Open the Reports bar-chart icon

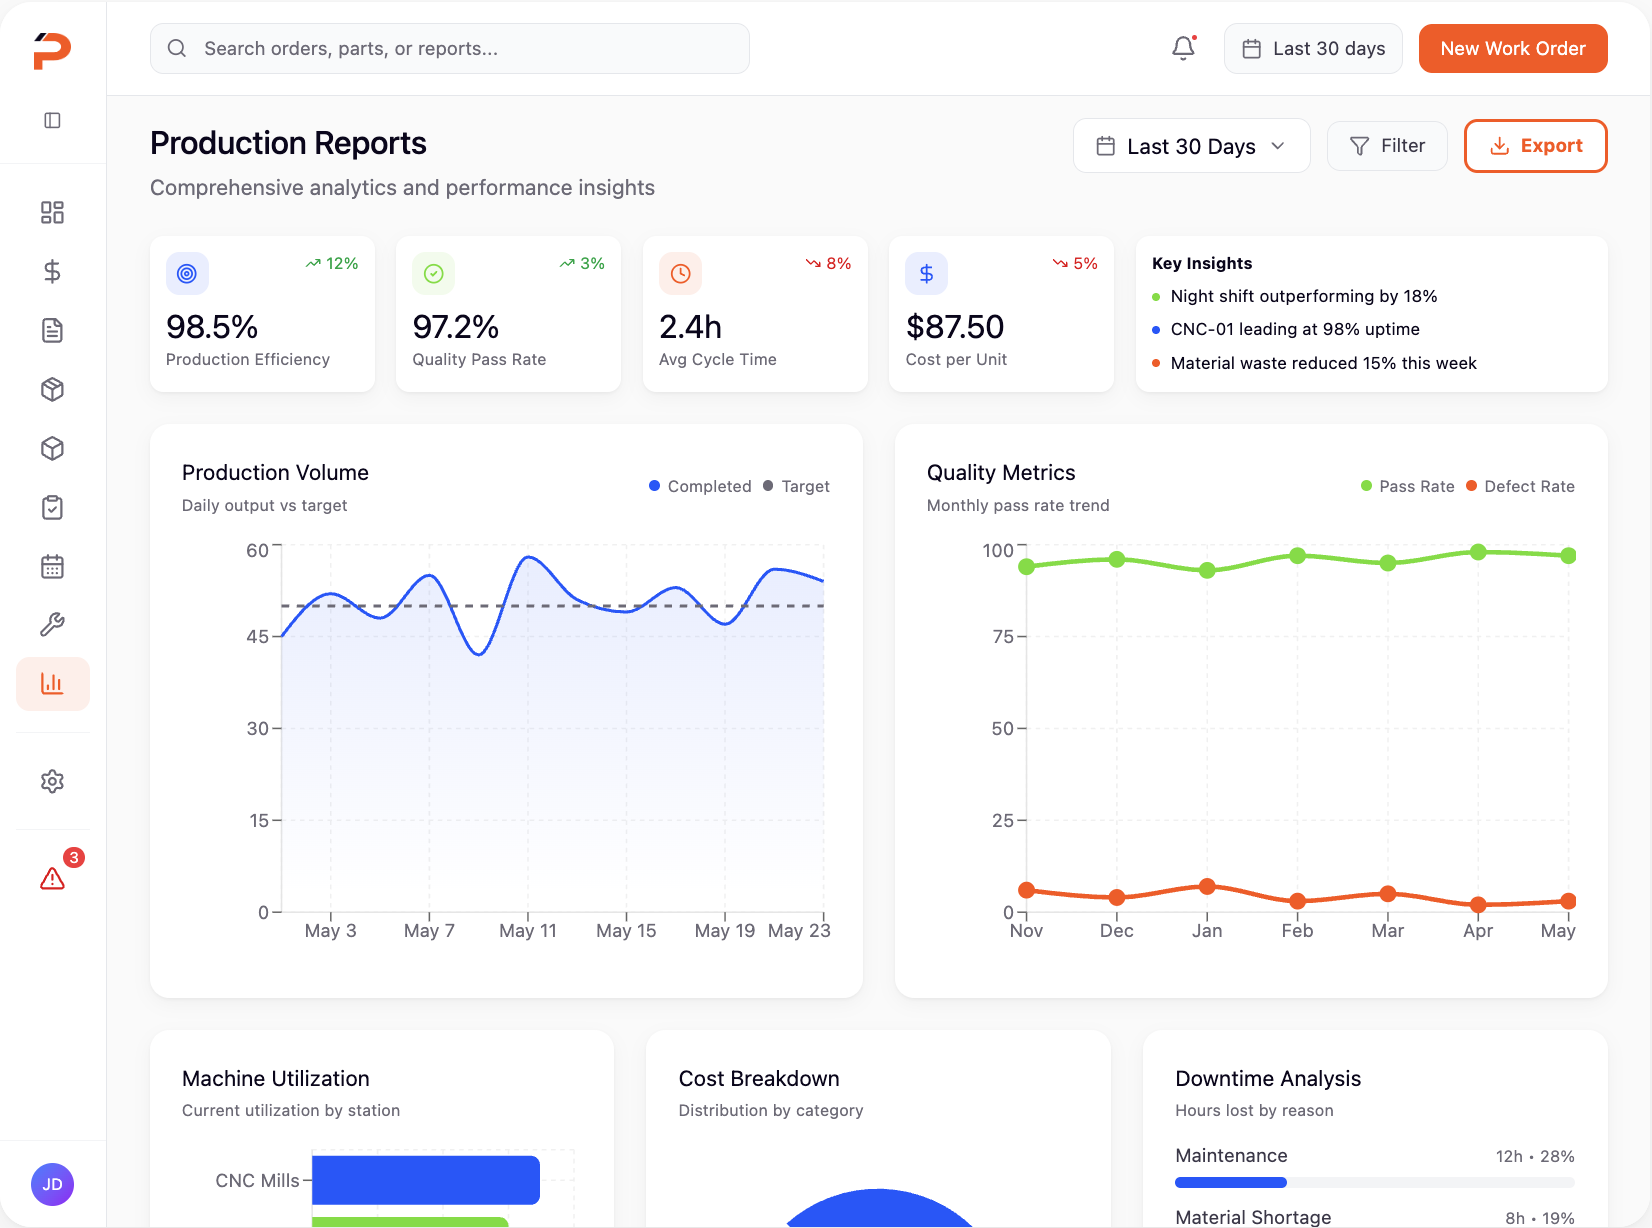pos(52,683)
